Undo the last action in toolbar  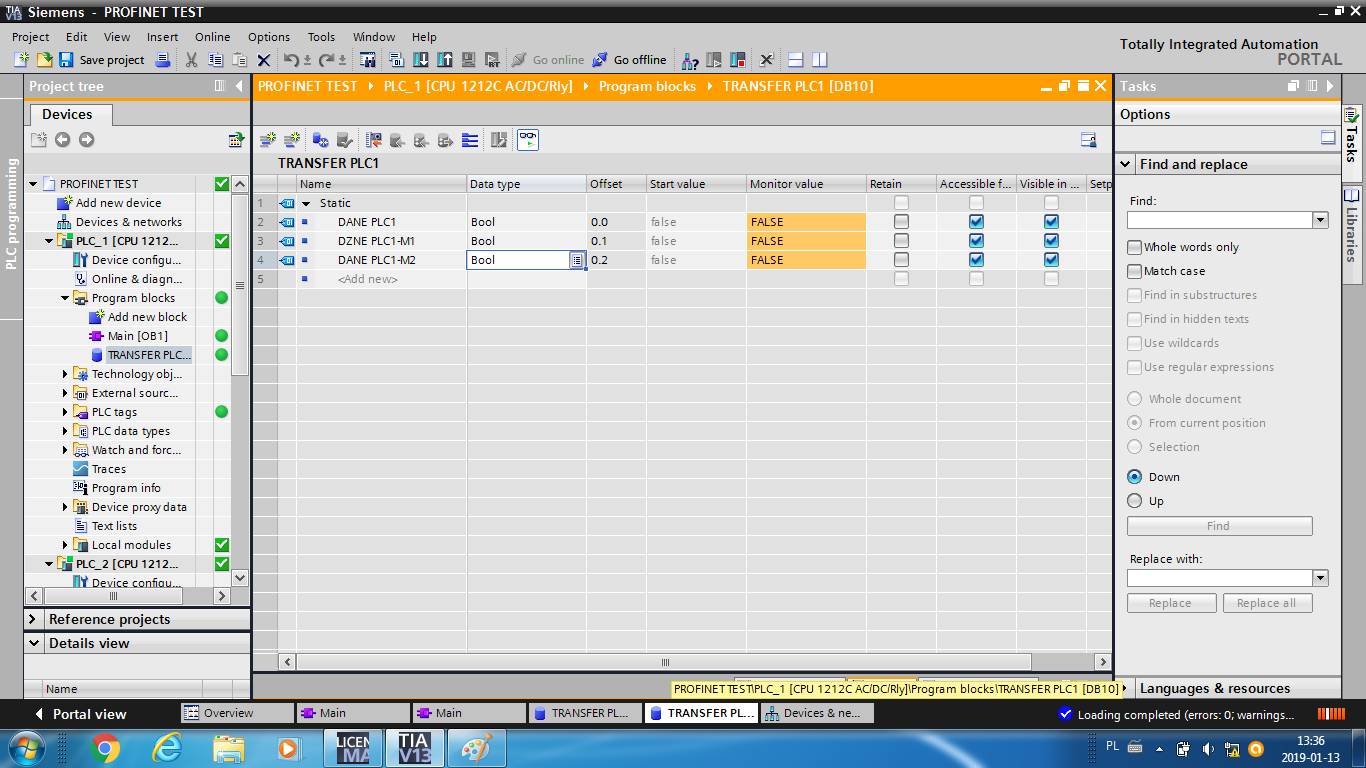tap(290, 60)
